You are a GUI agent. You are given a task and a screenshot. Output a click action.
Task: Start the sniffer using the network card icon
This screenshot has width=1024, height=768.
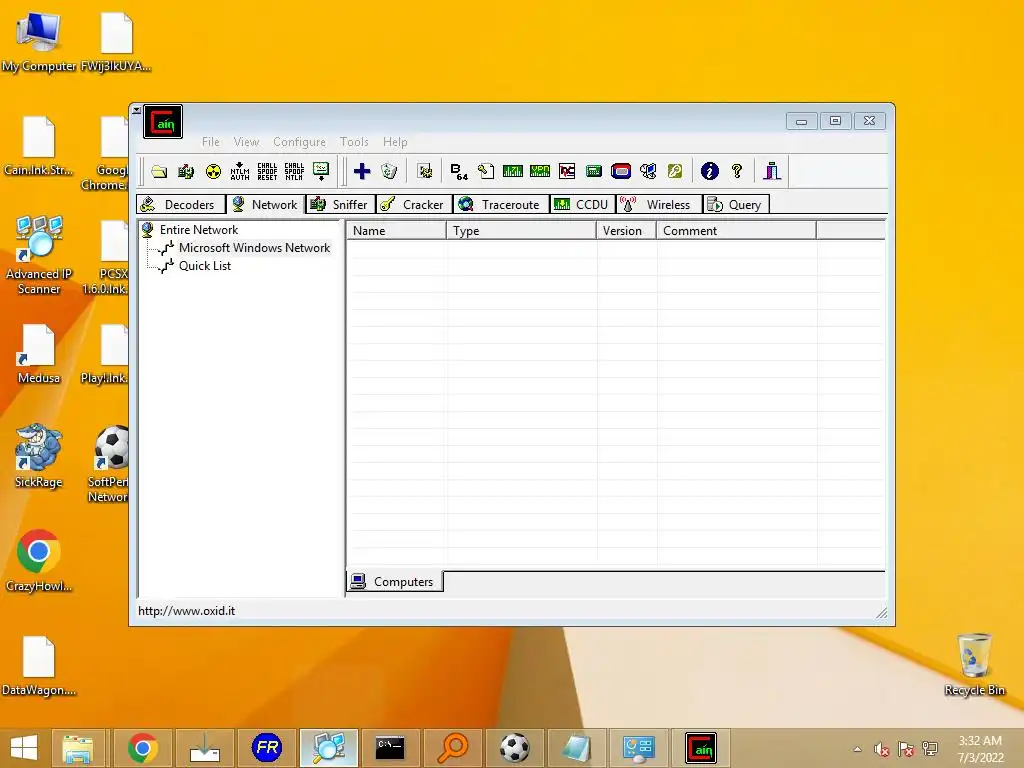(186, 171)
